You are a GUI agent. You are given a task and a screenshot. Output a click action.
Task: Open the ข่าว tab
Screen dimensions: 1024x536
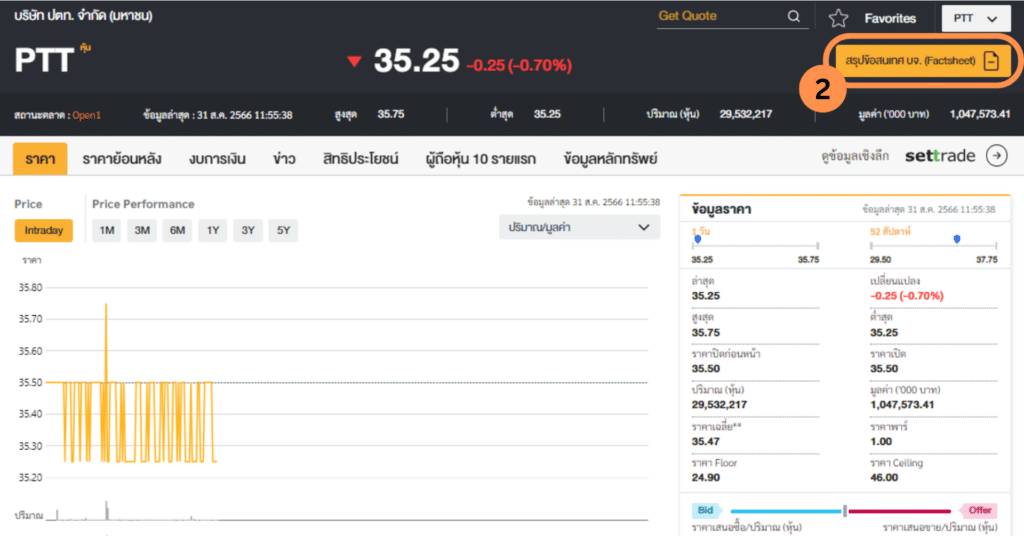(284, 159)
